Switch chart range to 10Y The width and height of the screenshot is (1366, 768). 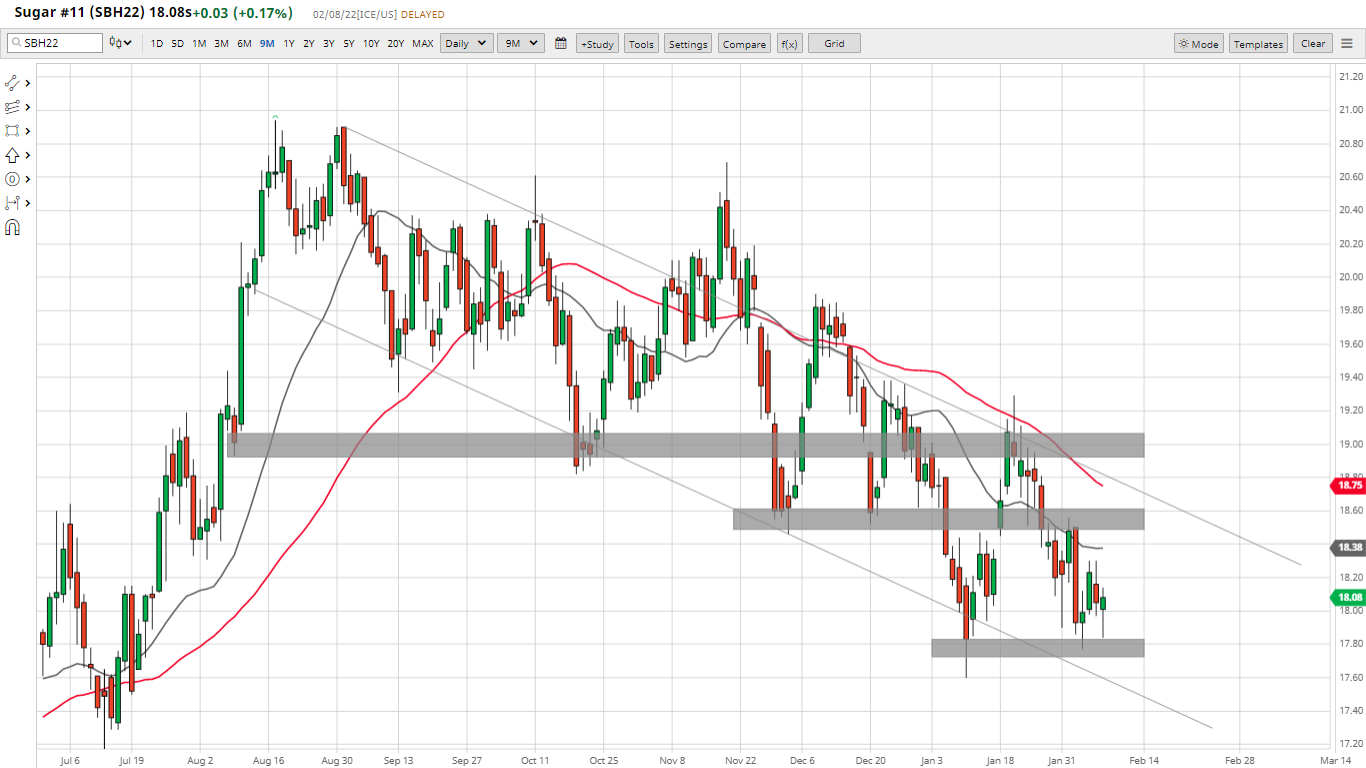click(371, 43)
